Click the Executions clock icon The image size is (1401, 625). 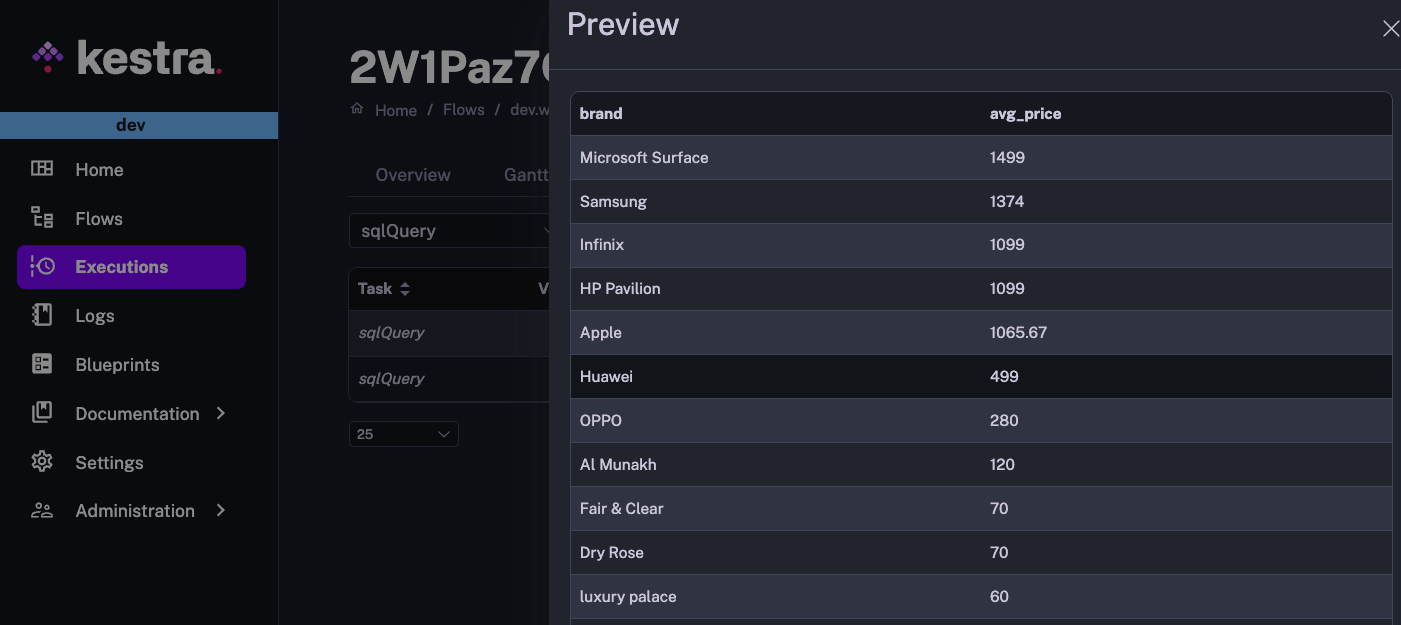pyautogui.click(x=42, y=267)
